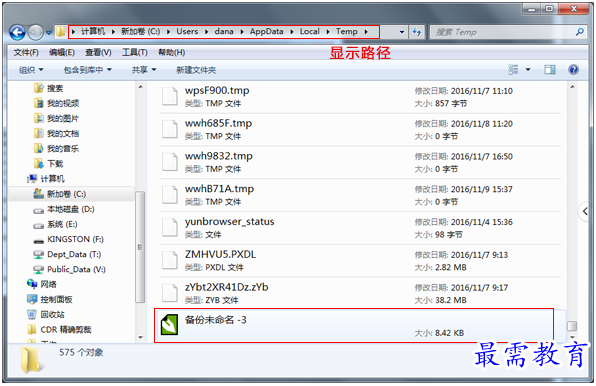
Task: Open the 查看(V) menu
Action: click(x=98, y=52)
